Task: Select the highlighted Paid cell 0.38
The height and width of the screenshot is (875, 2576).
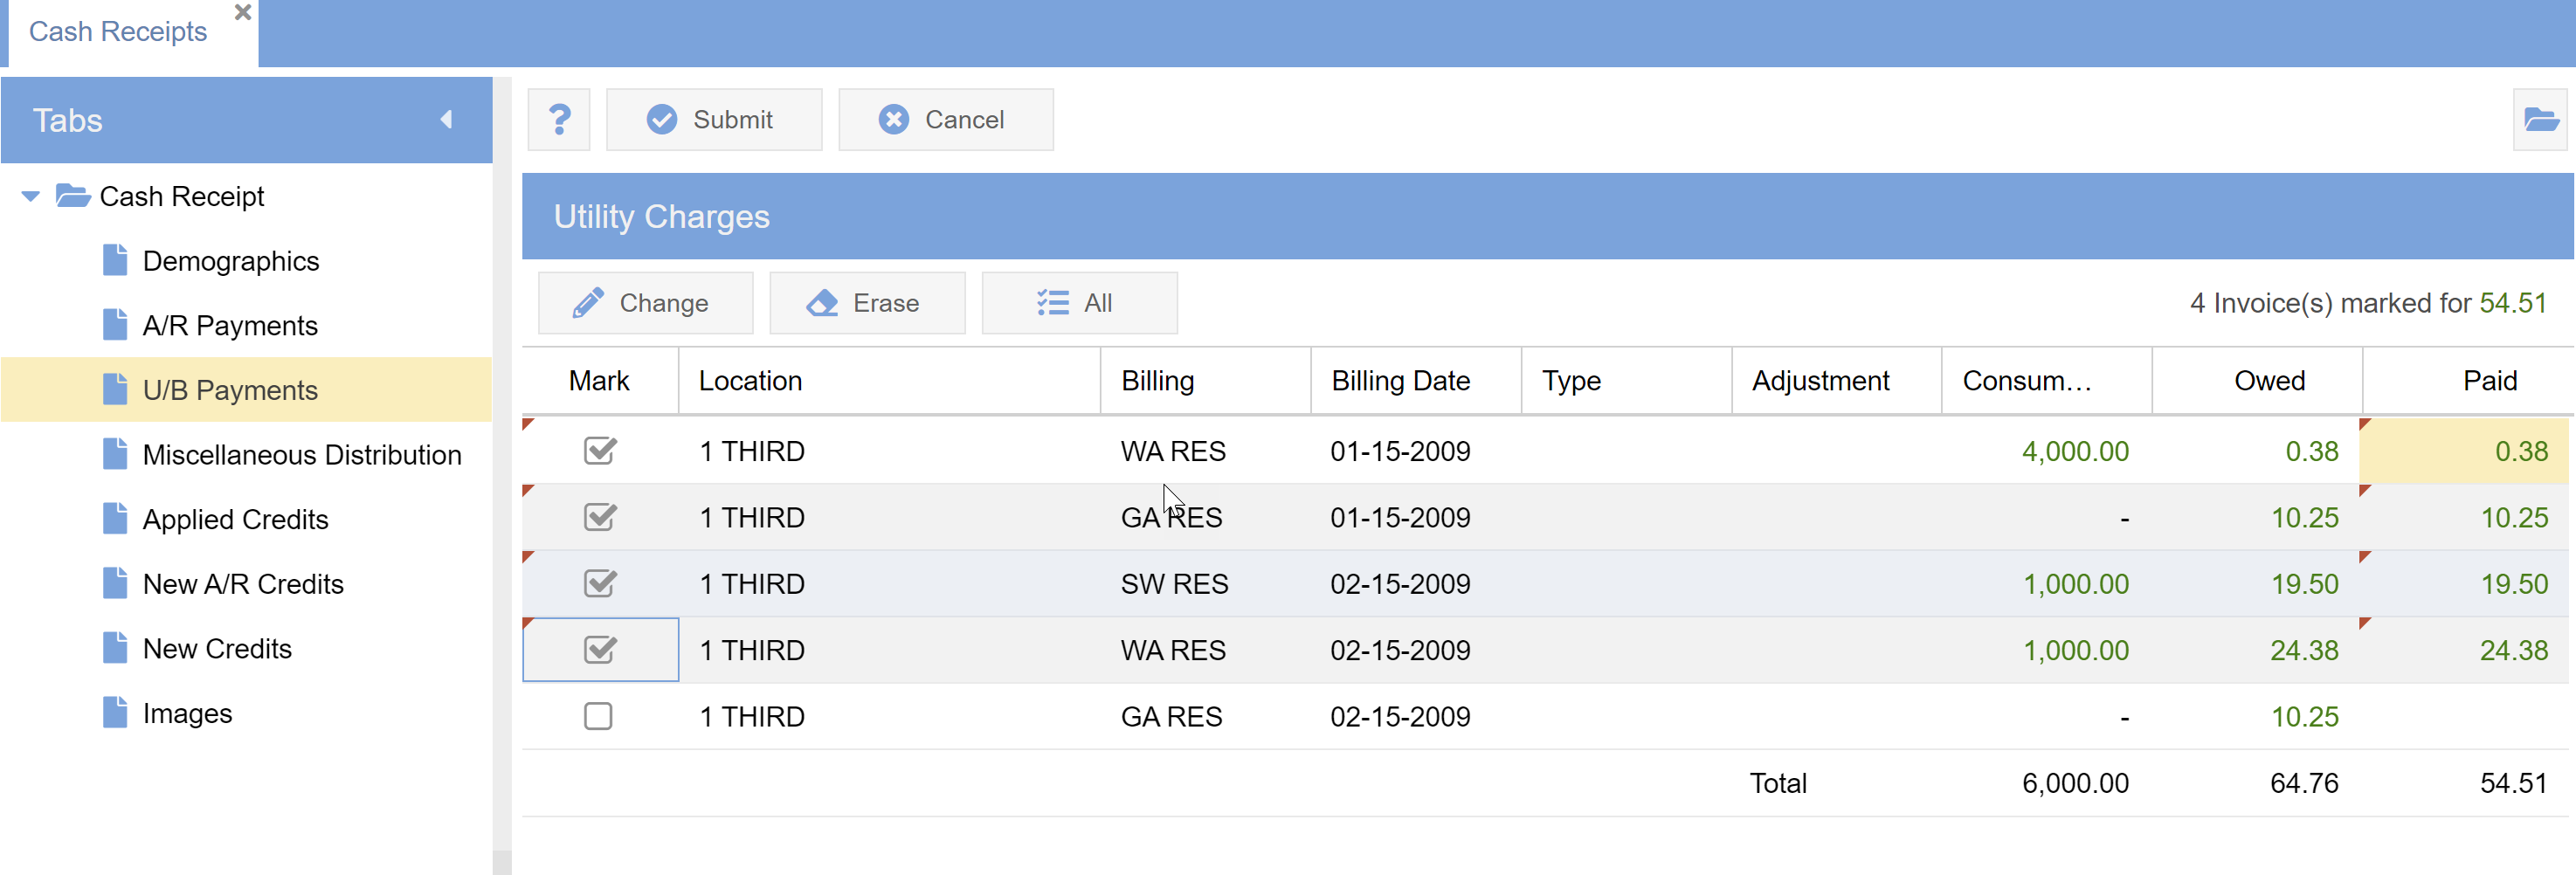Action: click(2465, 451)
